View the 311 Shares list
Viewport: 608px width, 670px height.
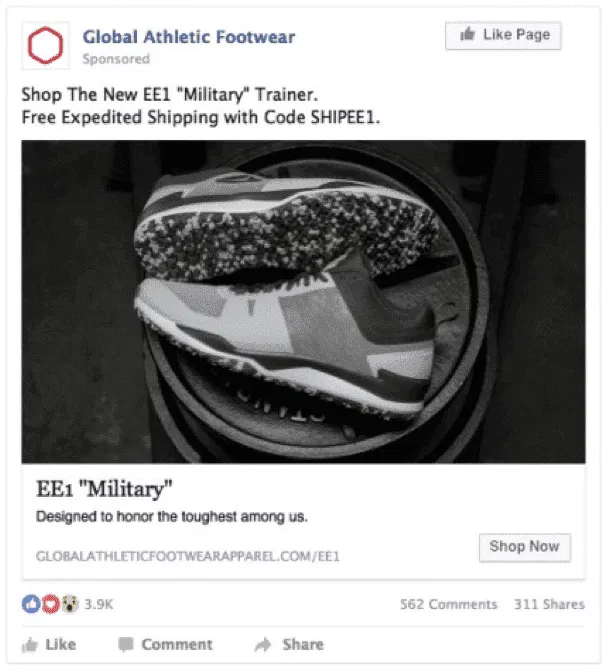pyautogui.click(x=549, y=604)
